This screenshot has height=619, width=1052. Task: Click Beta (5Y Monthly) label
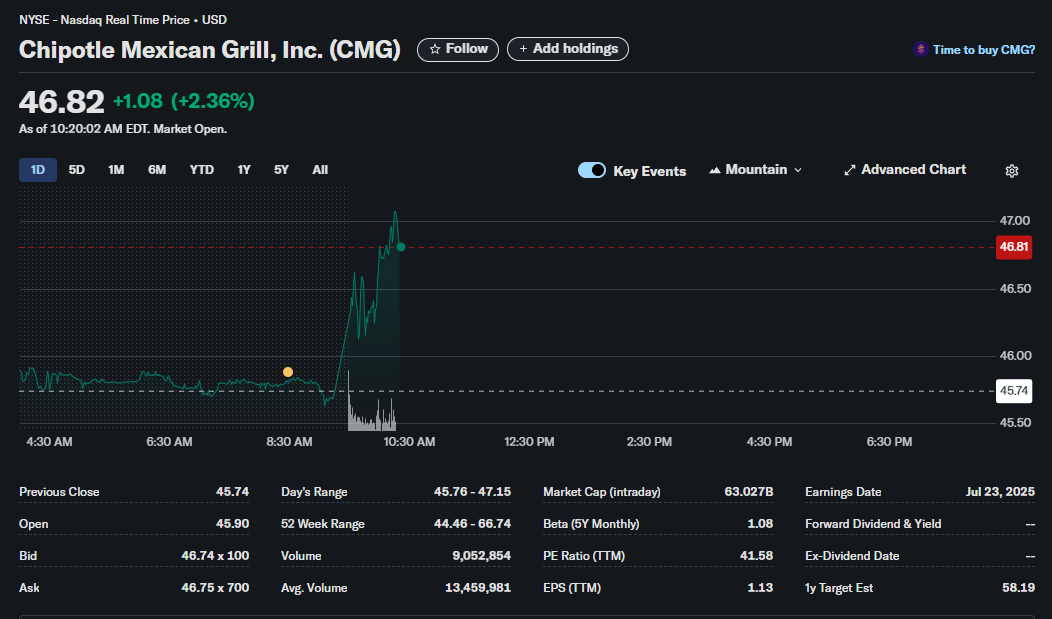[x=591, y=524]
